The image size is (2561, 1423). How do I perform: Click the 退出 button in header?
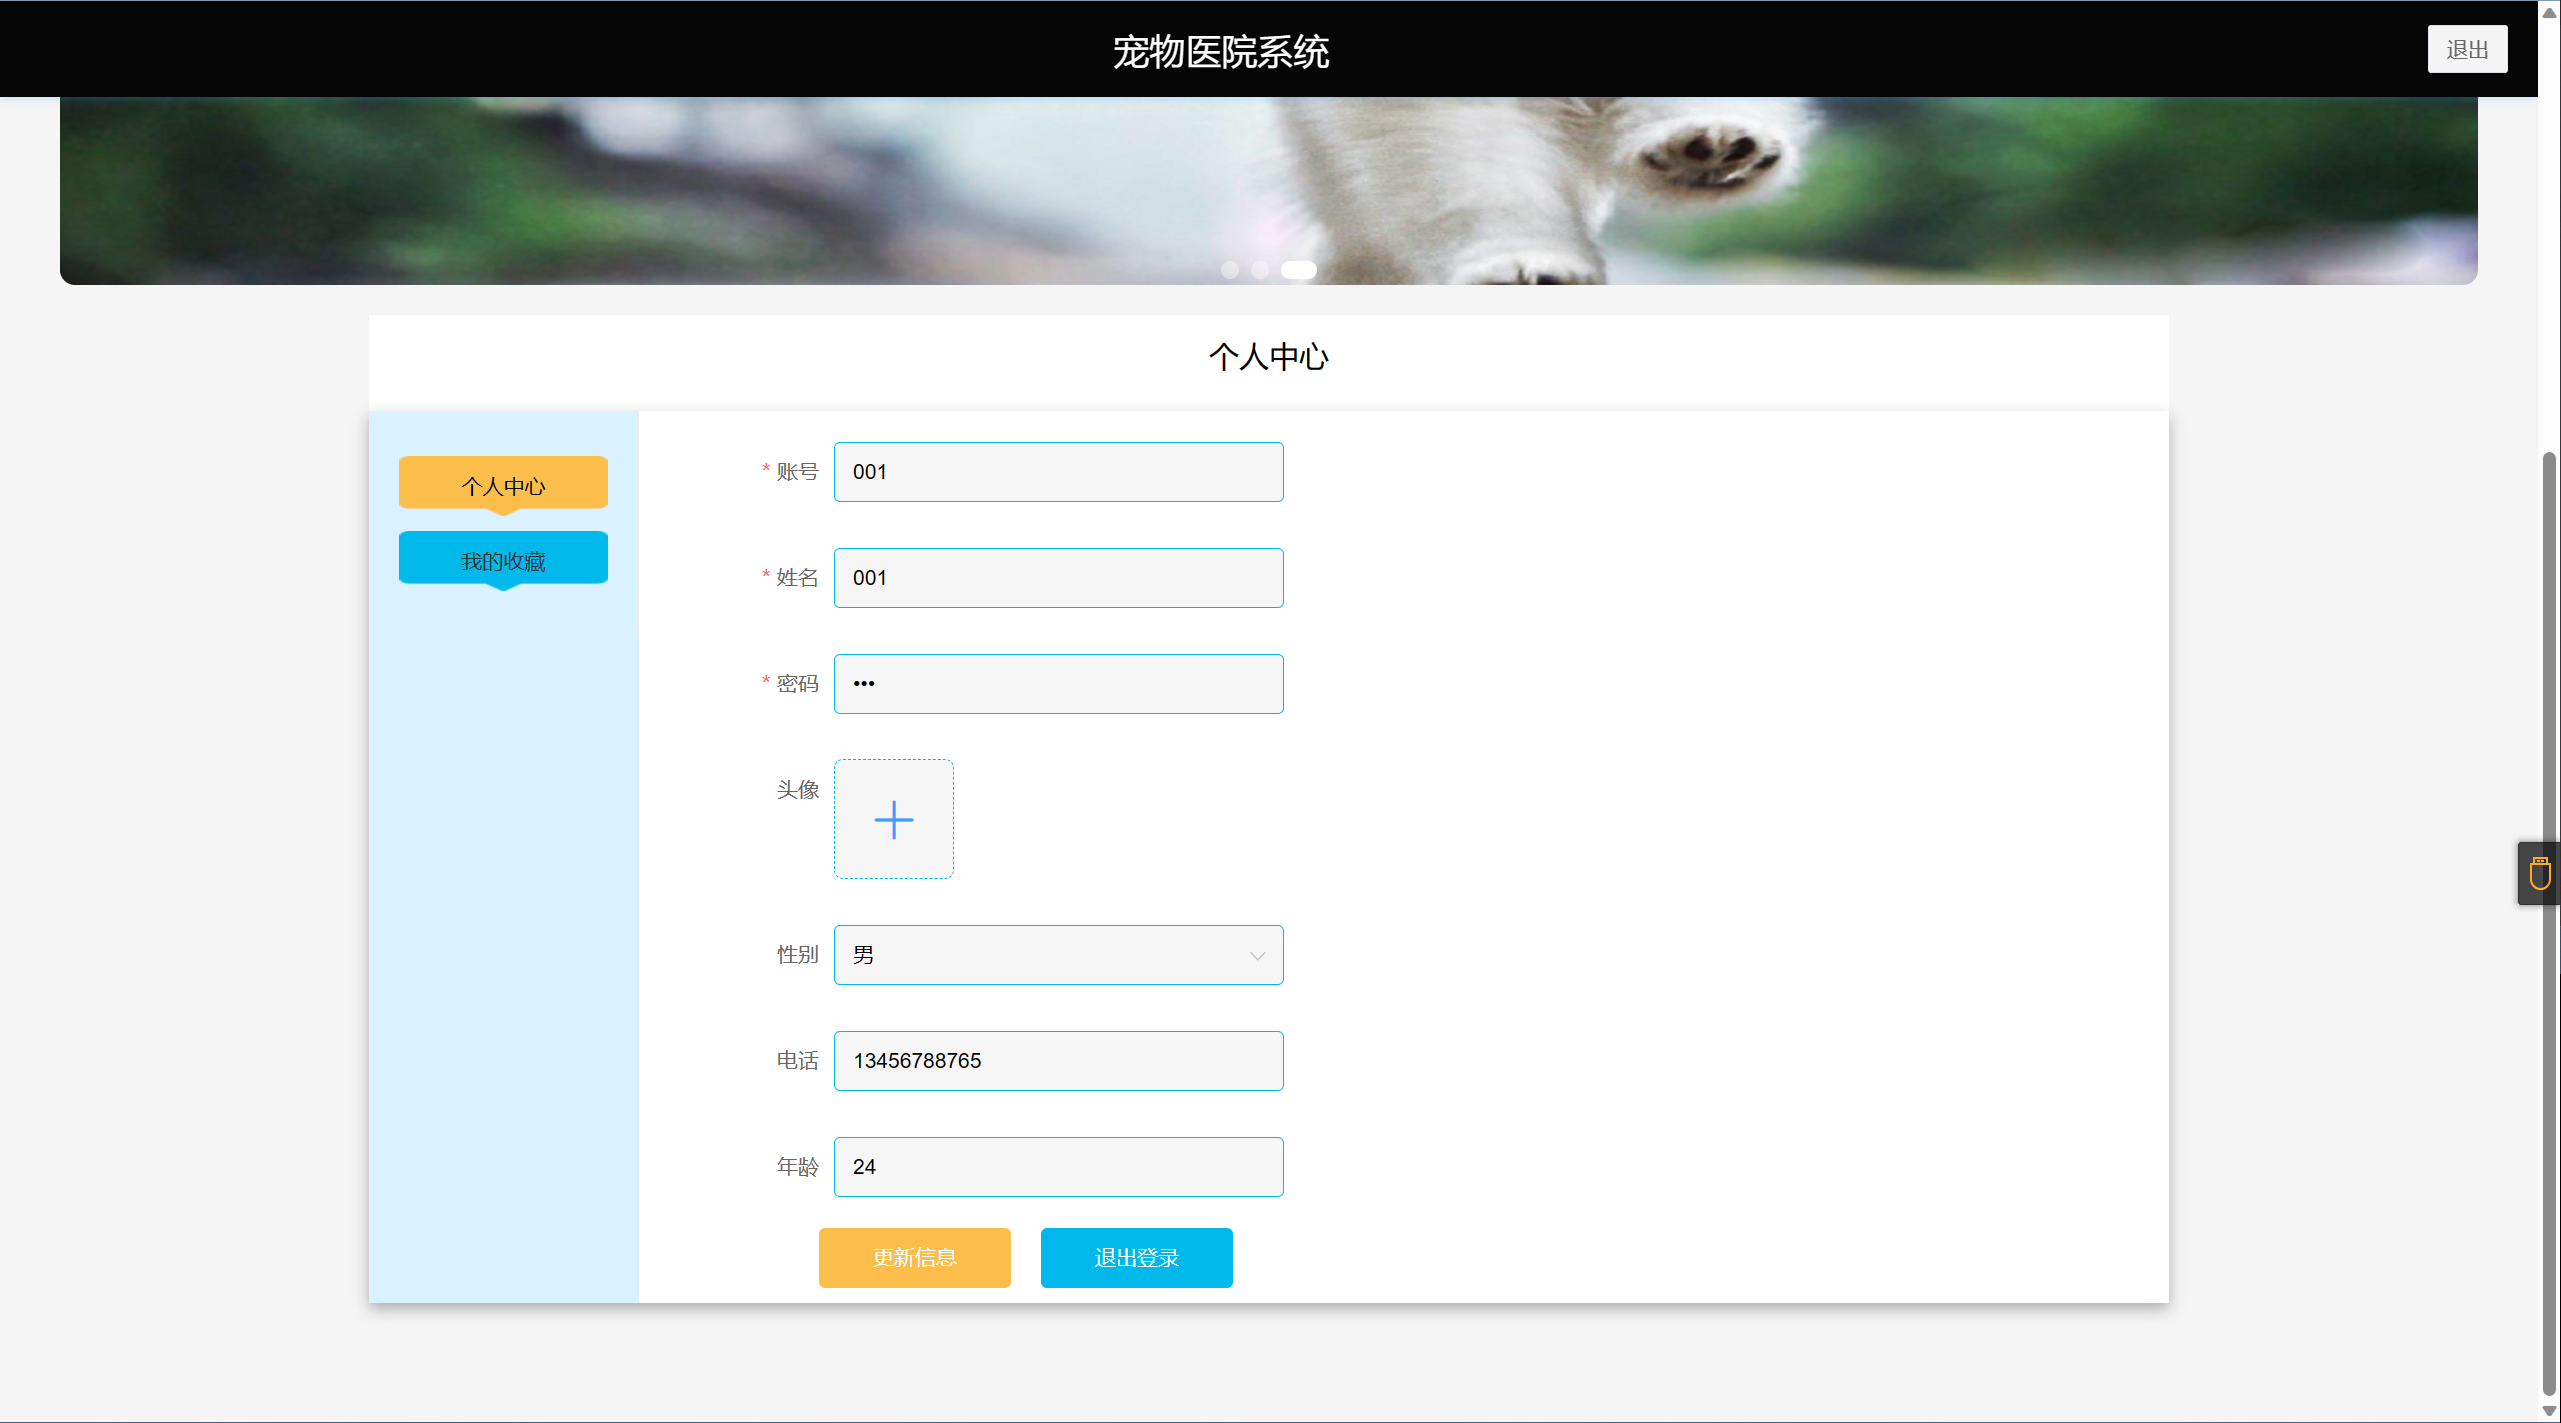click(2466, 49)
